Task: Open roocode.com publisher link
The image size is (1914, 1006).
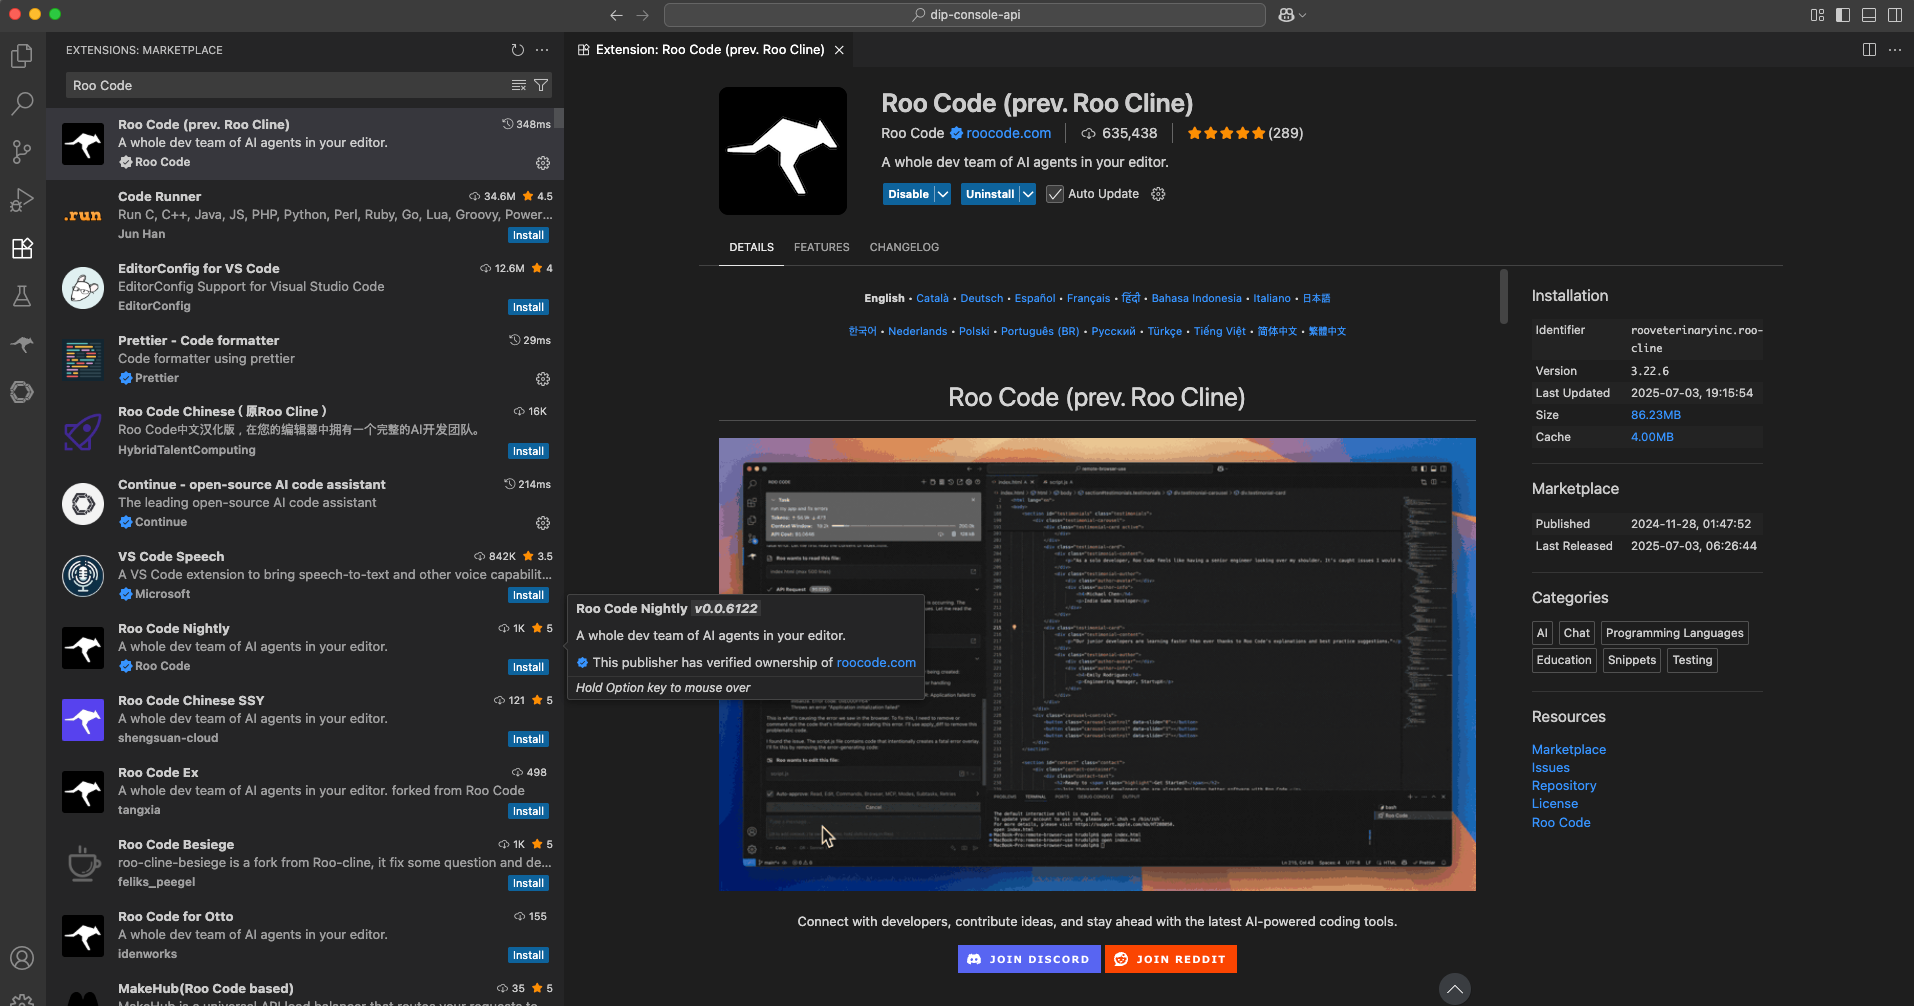Action: 1008,133
